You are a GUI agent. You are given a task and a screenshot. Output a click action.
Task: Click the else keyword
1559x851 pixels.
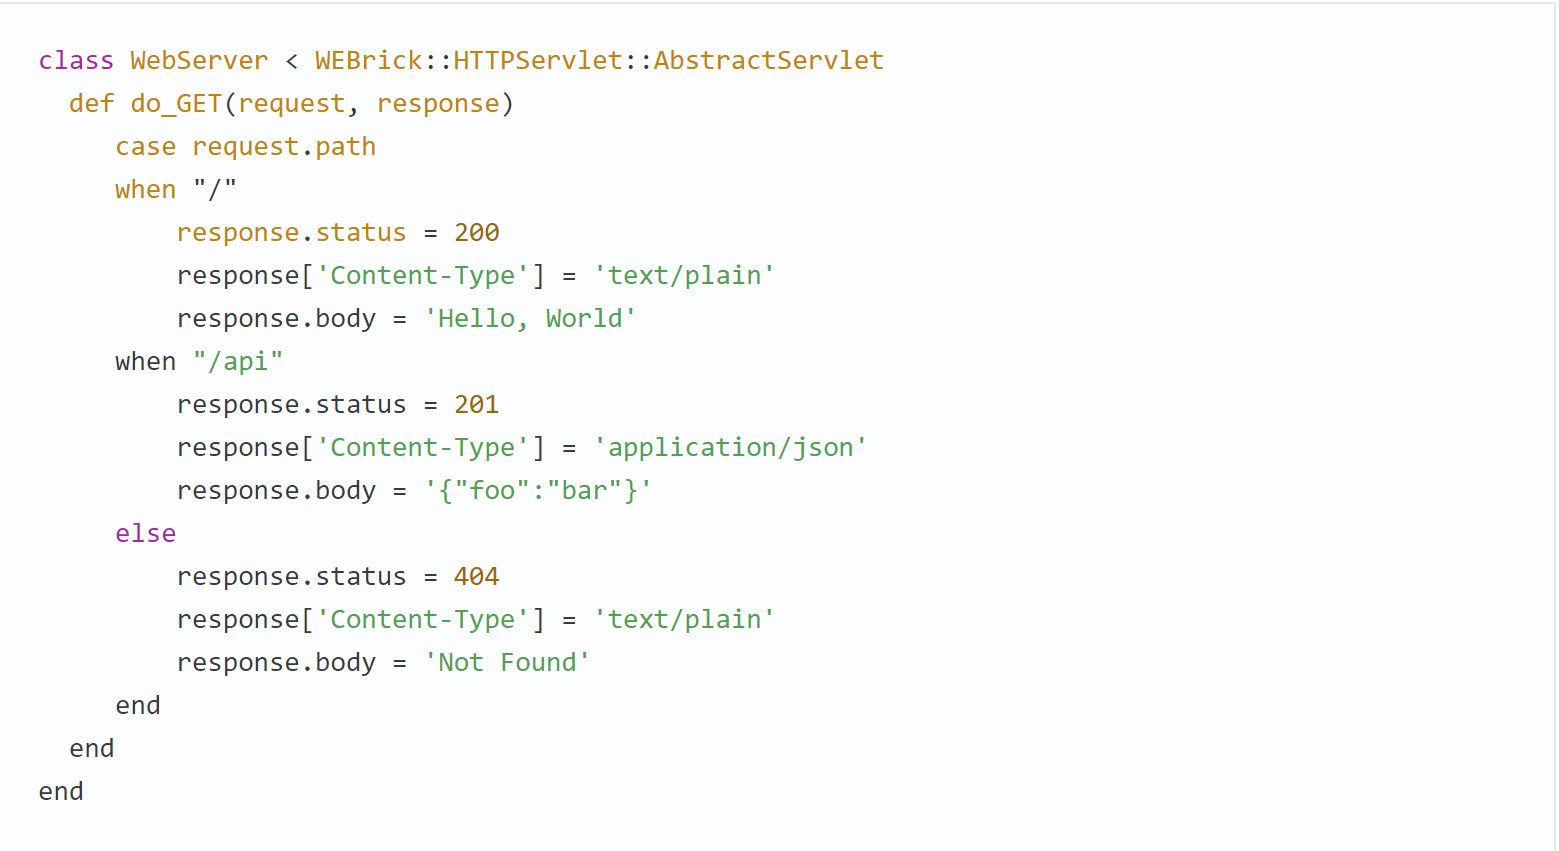coord(145,534)
